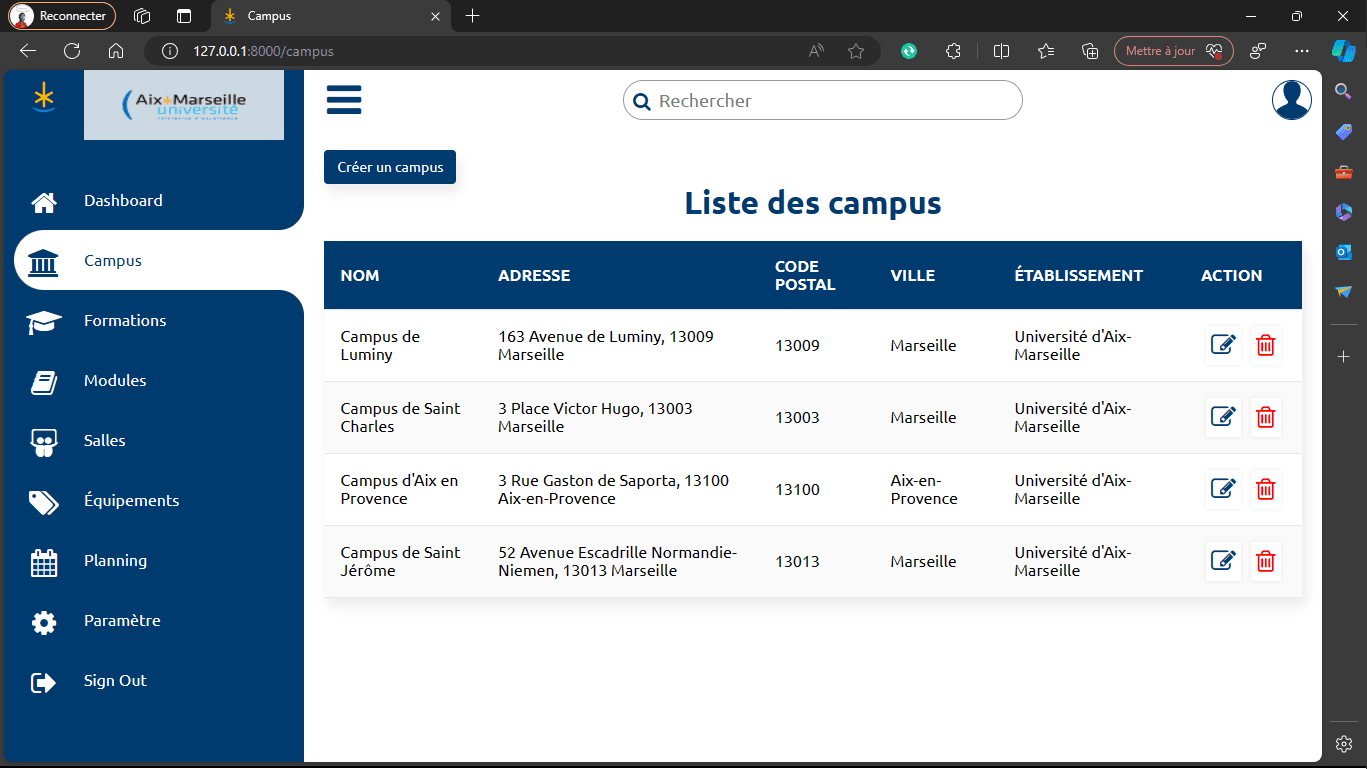Click the Créer un campus button
Screen dimensions: 1367x769
[x=390, y=167]
